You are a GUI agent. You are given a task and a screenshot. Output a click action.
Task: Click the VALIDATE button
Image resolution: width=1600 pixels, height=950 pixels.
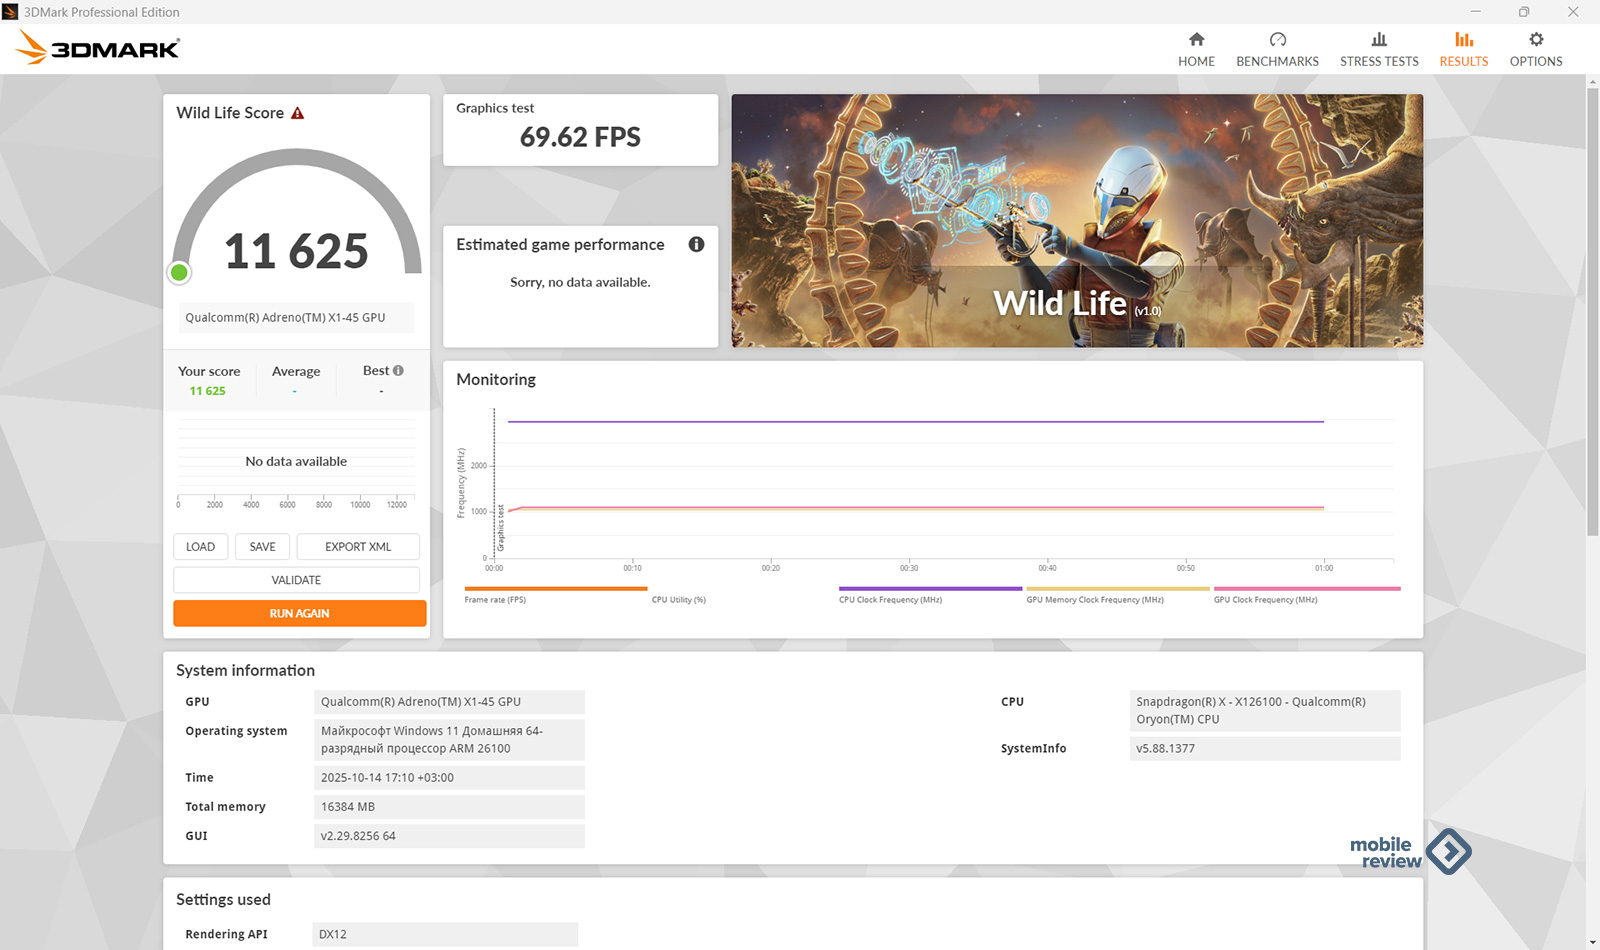point(296,580)
